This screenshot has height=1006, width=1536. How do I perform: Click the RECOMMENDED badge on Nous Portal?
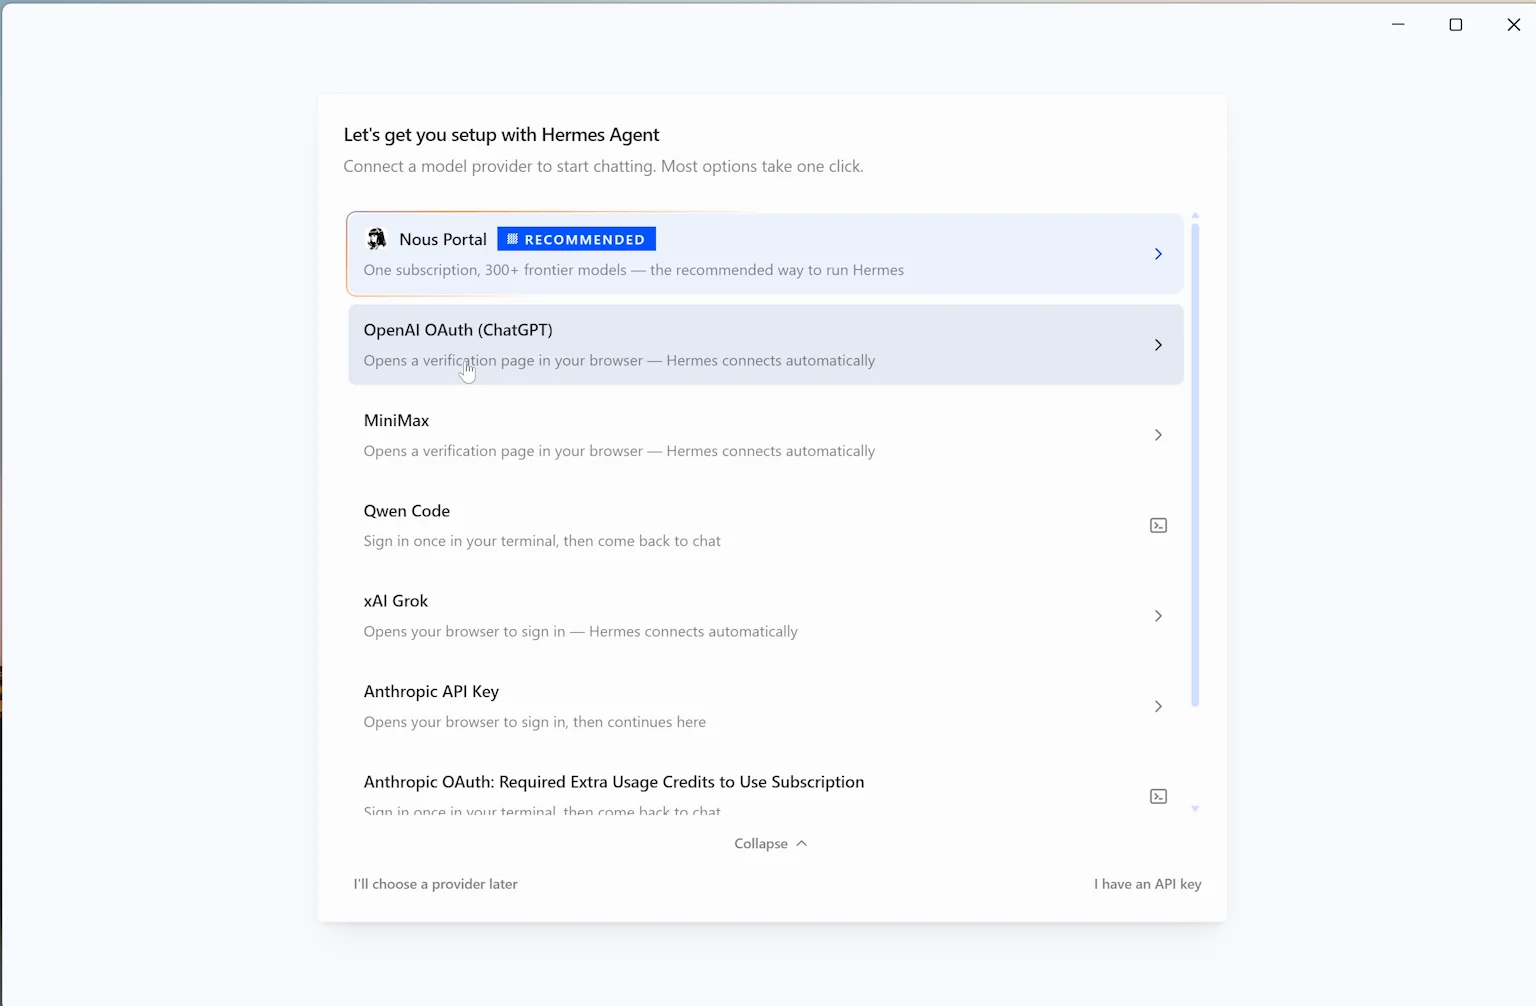pos(576,239)
